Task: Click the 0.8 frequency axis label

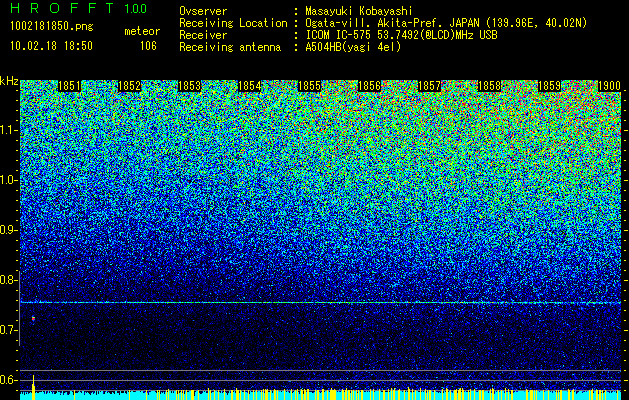Action: (x=8, y=280)
